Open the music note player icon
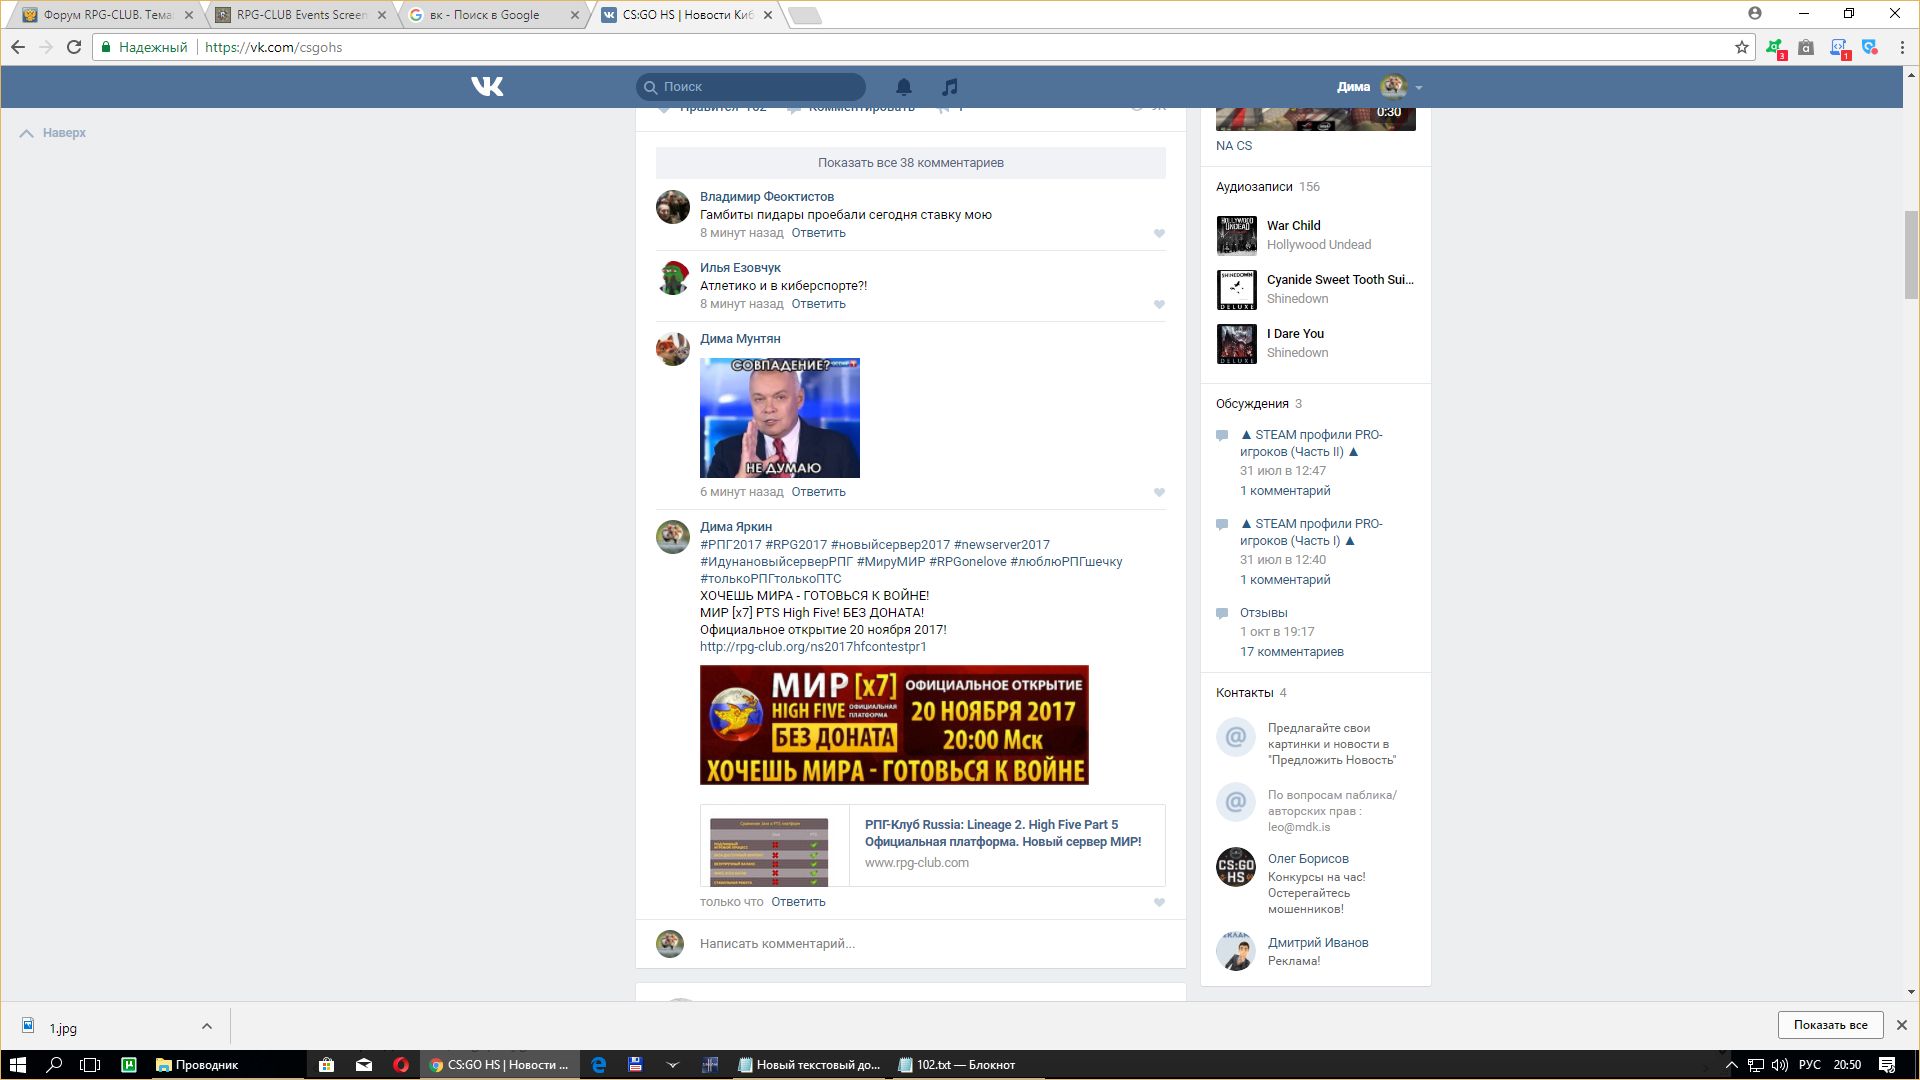The height and width of the screenshot is (1080, 1920). click(950, 87)
